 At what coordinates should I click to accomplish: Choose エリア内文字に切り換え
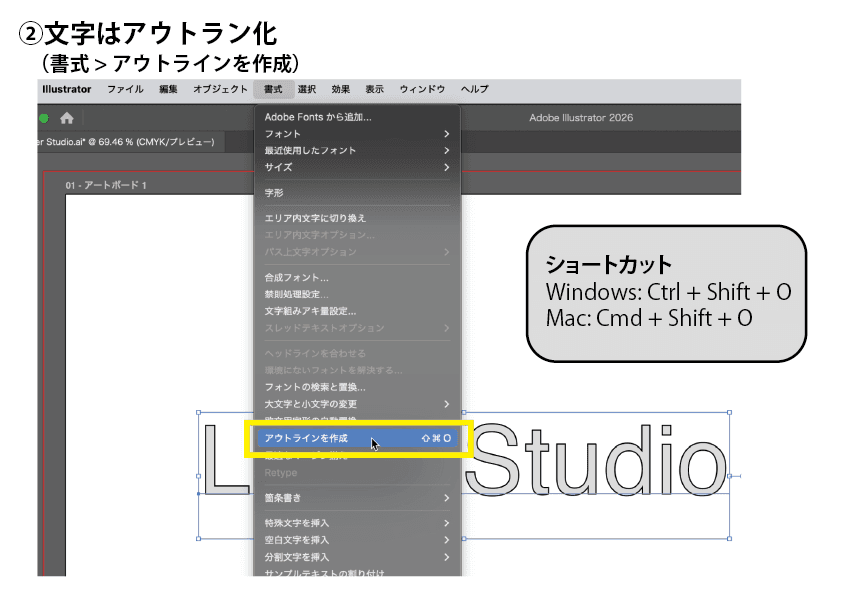pyautogui.click(x=357, y=218)
